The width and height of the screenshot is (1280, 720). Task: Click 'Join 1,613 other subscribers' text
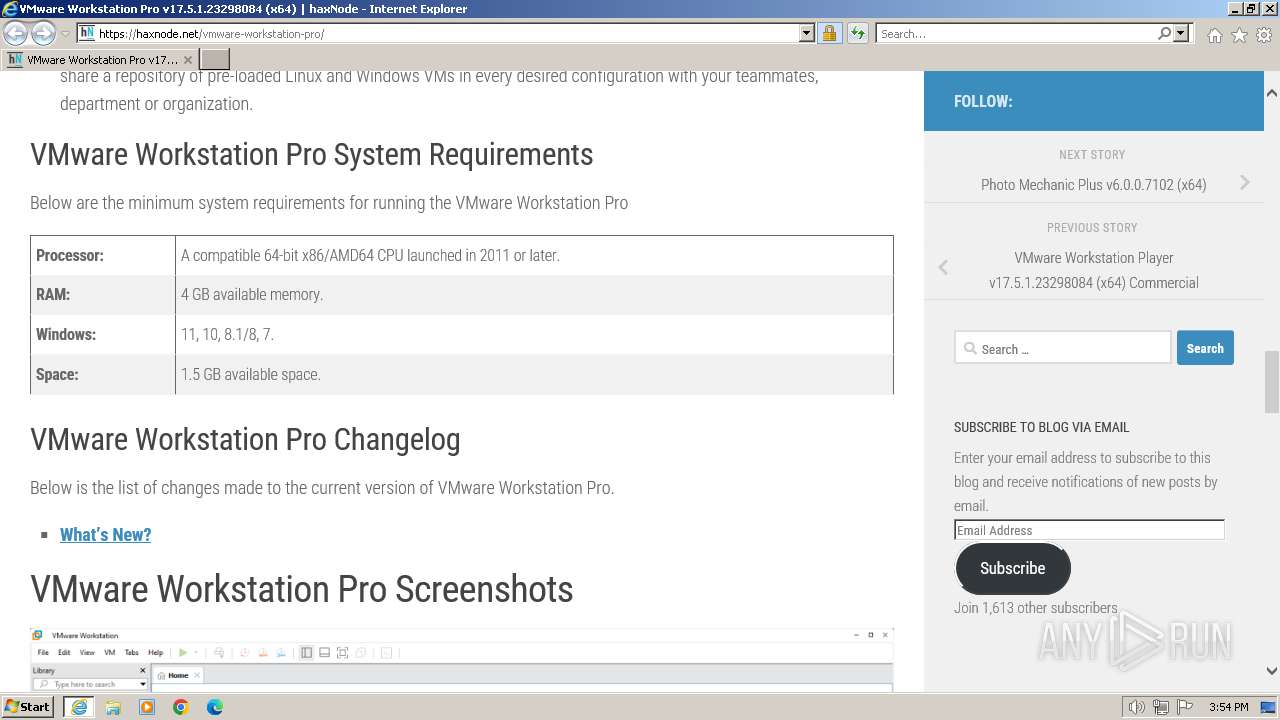[1036, 607]
